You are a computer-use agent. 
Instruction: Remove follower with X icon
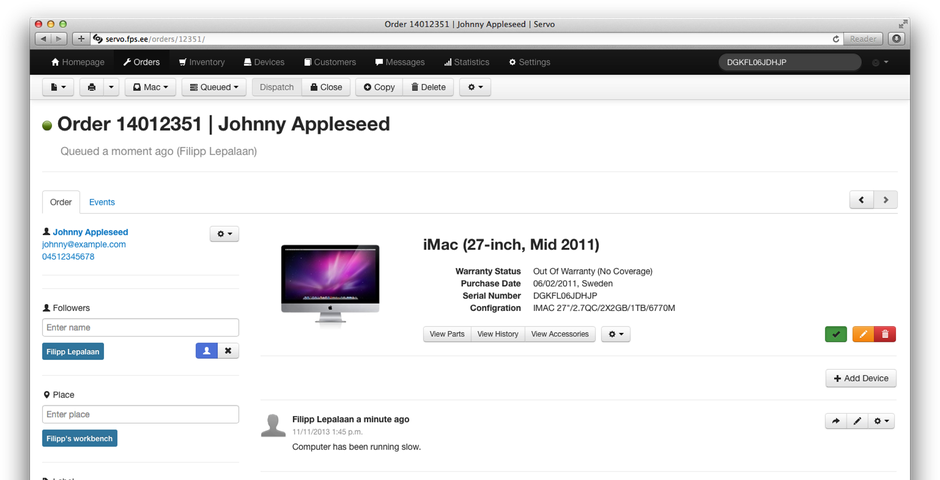tap(228, 351)
